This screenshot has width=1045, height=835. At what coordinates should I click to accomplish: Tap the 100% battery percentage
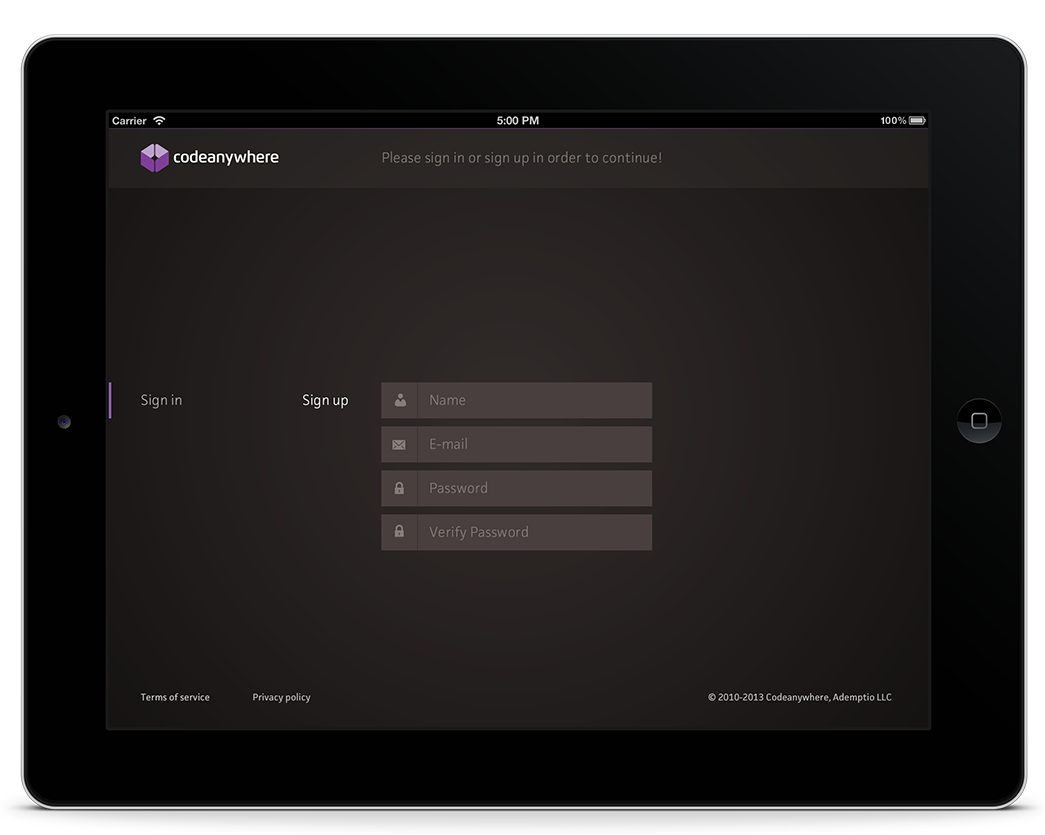click(x=893, y=121)
